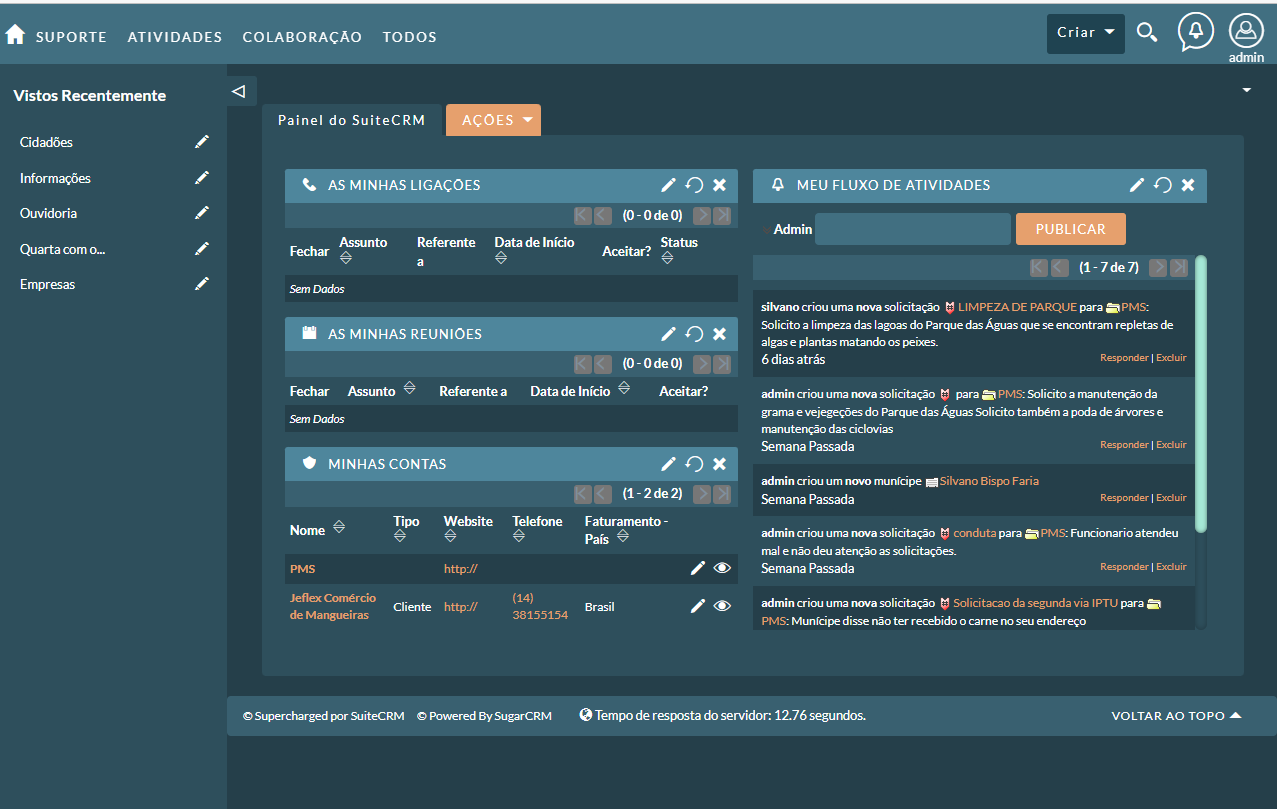This screenshot has width=1277, height=809.
Task: Refresh the Minhas Contas dashlet
Action: click(x=694, y=464)
